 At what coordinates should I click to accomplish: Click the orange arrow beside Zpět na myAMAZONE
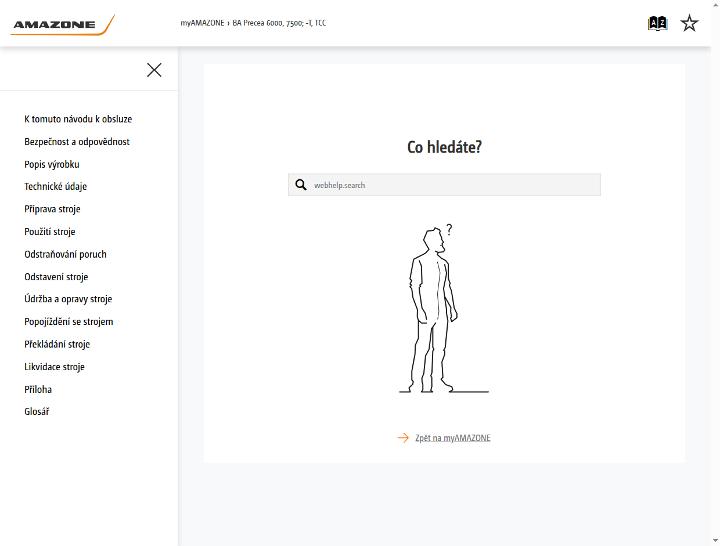(x=403, y=438)
